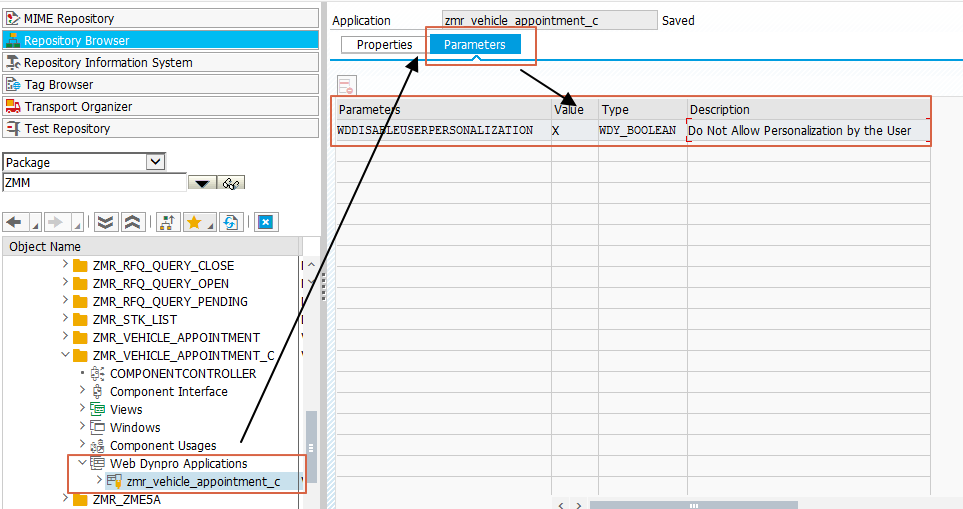Open the Transport Organizer
The width and height of the screenshot is (963, 509).
click(x=160, y=107)
